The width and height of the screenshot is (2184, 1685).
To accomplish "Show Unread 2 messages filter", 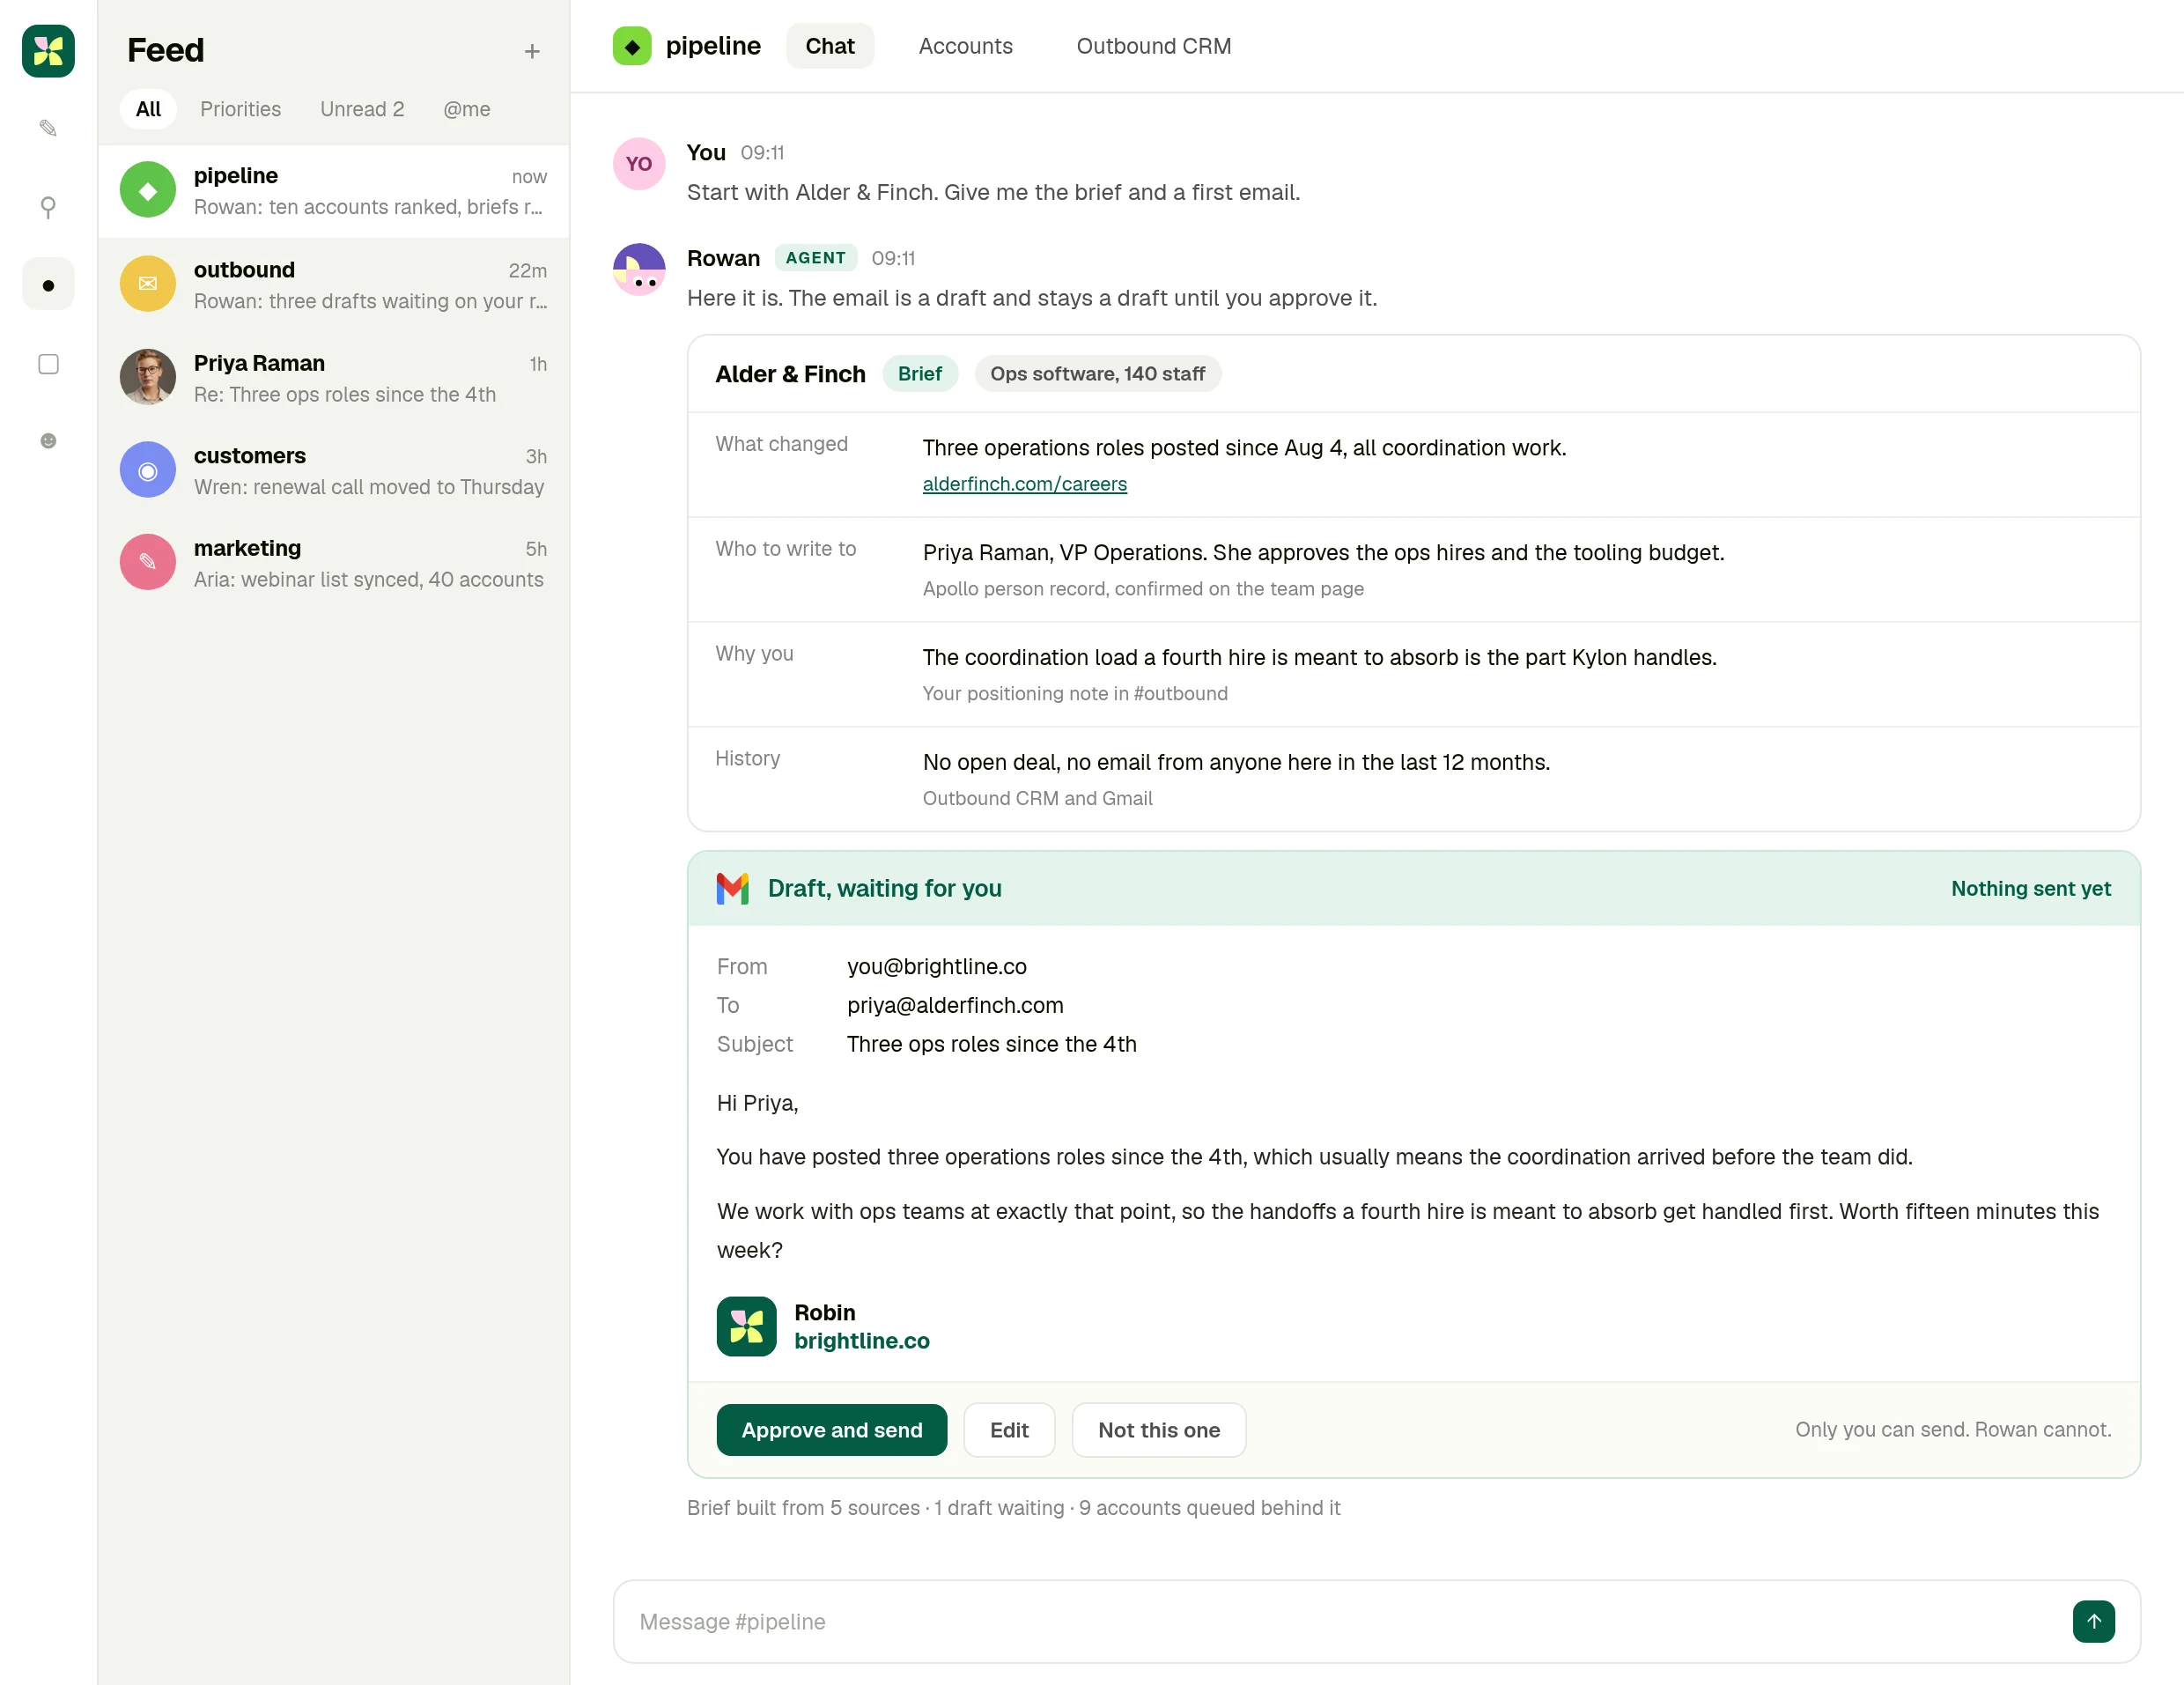I will coord(362,109).
